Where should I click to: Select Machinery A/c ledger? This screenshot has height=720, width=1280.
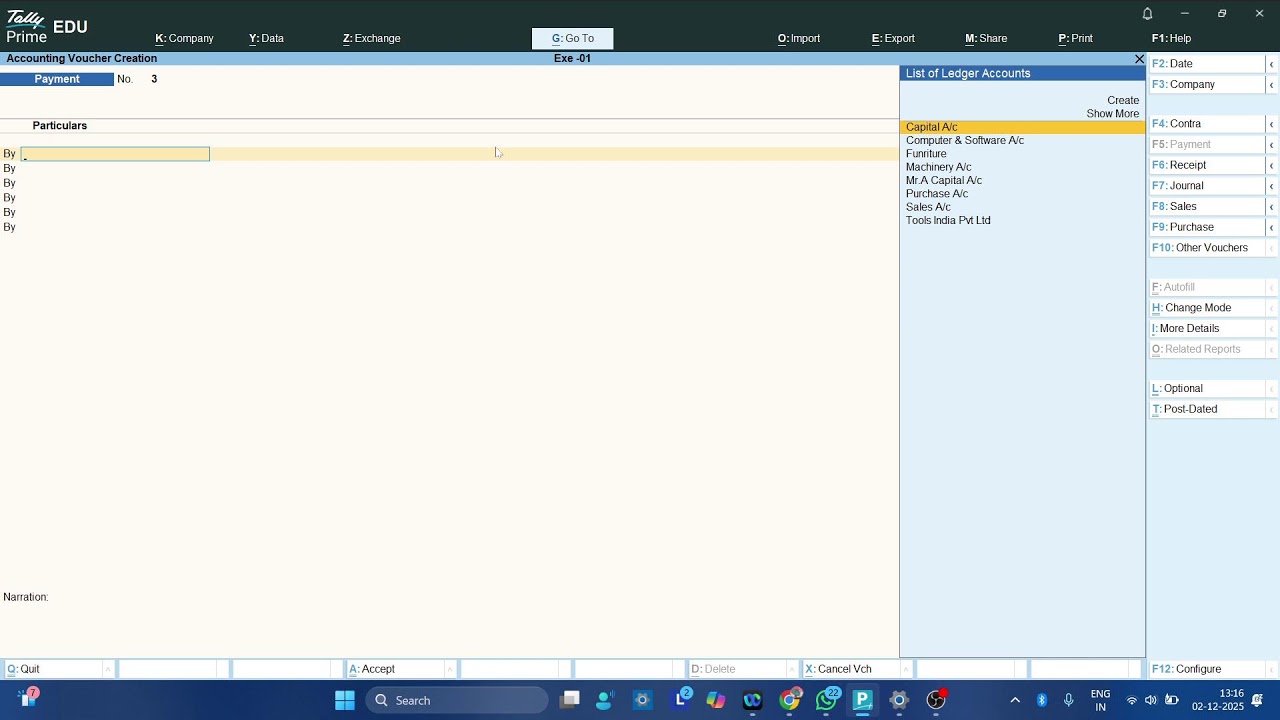[1022, 167]
